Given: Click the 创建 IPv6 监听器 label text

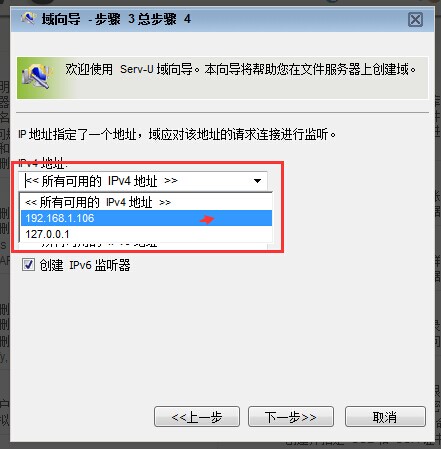Looking at the screenshot, I should [85, 265].
